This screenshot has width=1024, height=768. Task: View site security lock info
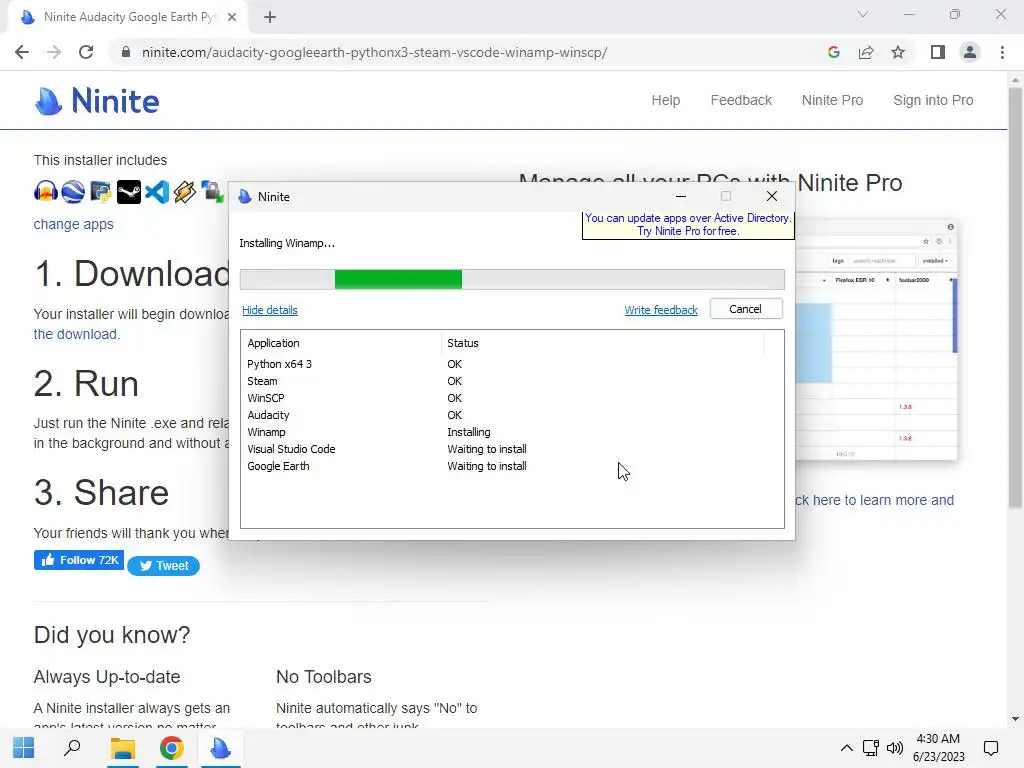(x=126, y=52)
